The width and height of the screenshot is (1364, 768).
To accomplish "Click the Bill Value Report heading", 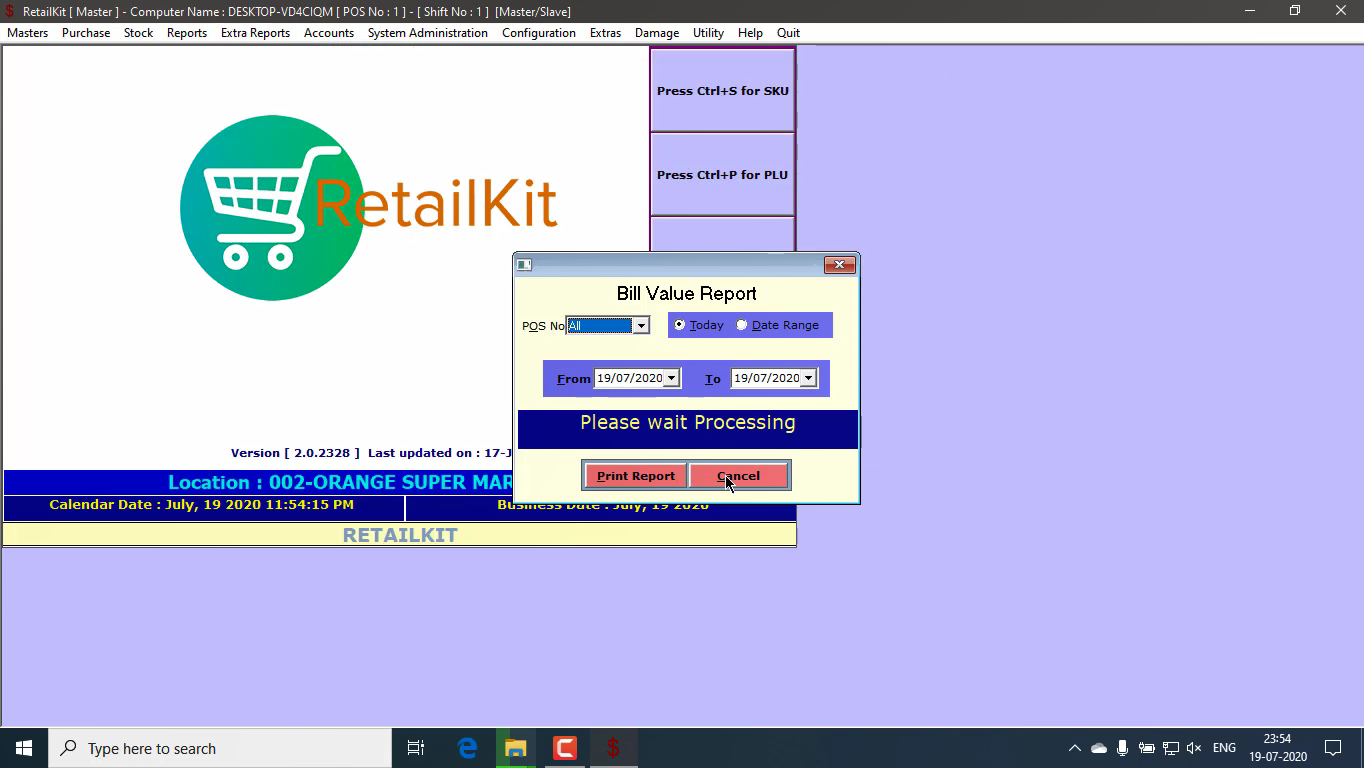I will pos(687,293).
